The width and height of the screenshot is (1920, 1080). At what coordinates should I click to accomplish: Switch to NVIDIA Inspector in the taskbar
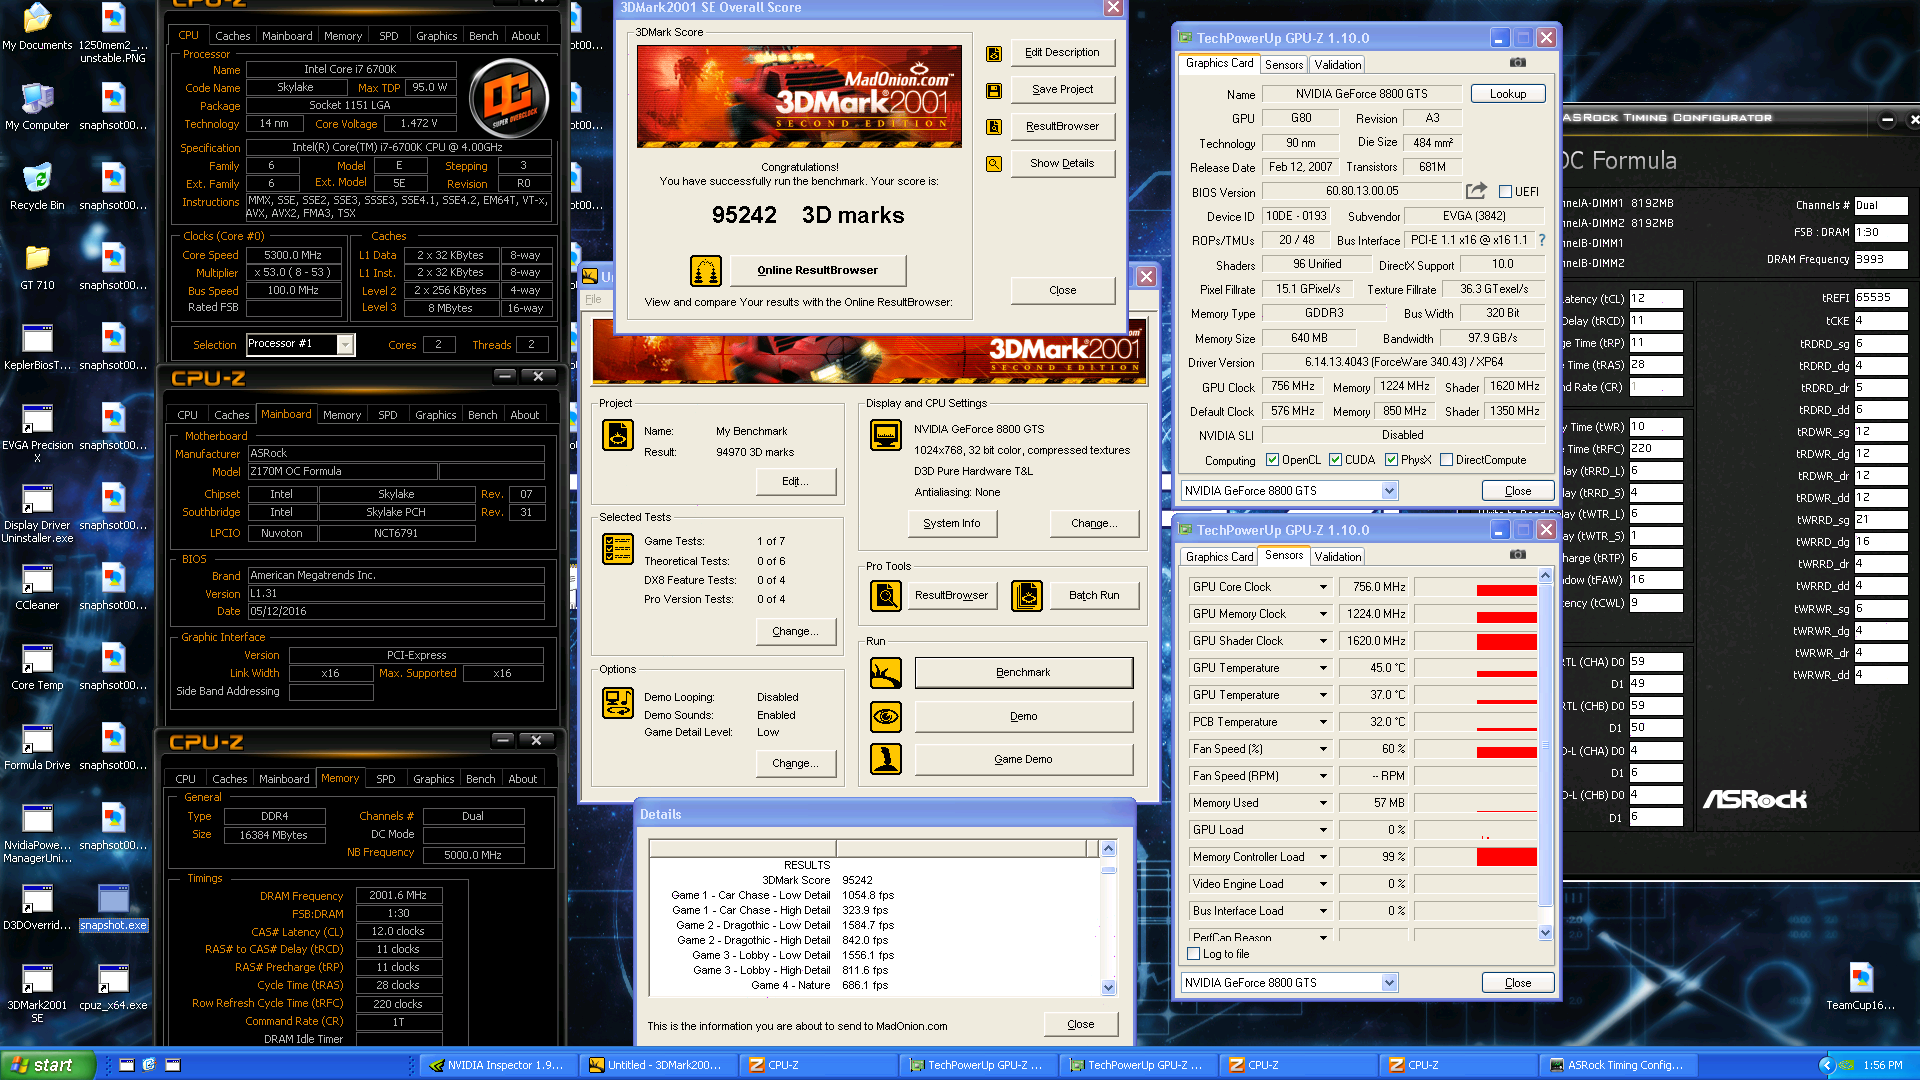click(x=496, y=1065)
